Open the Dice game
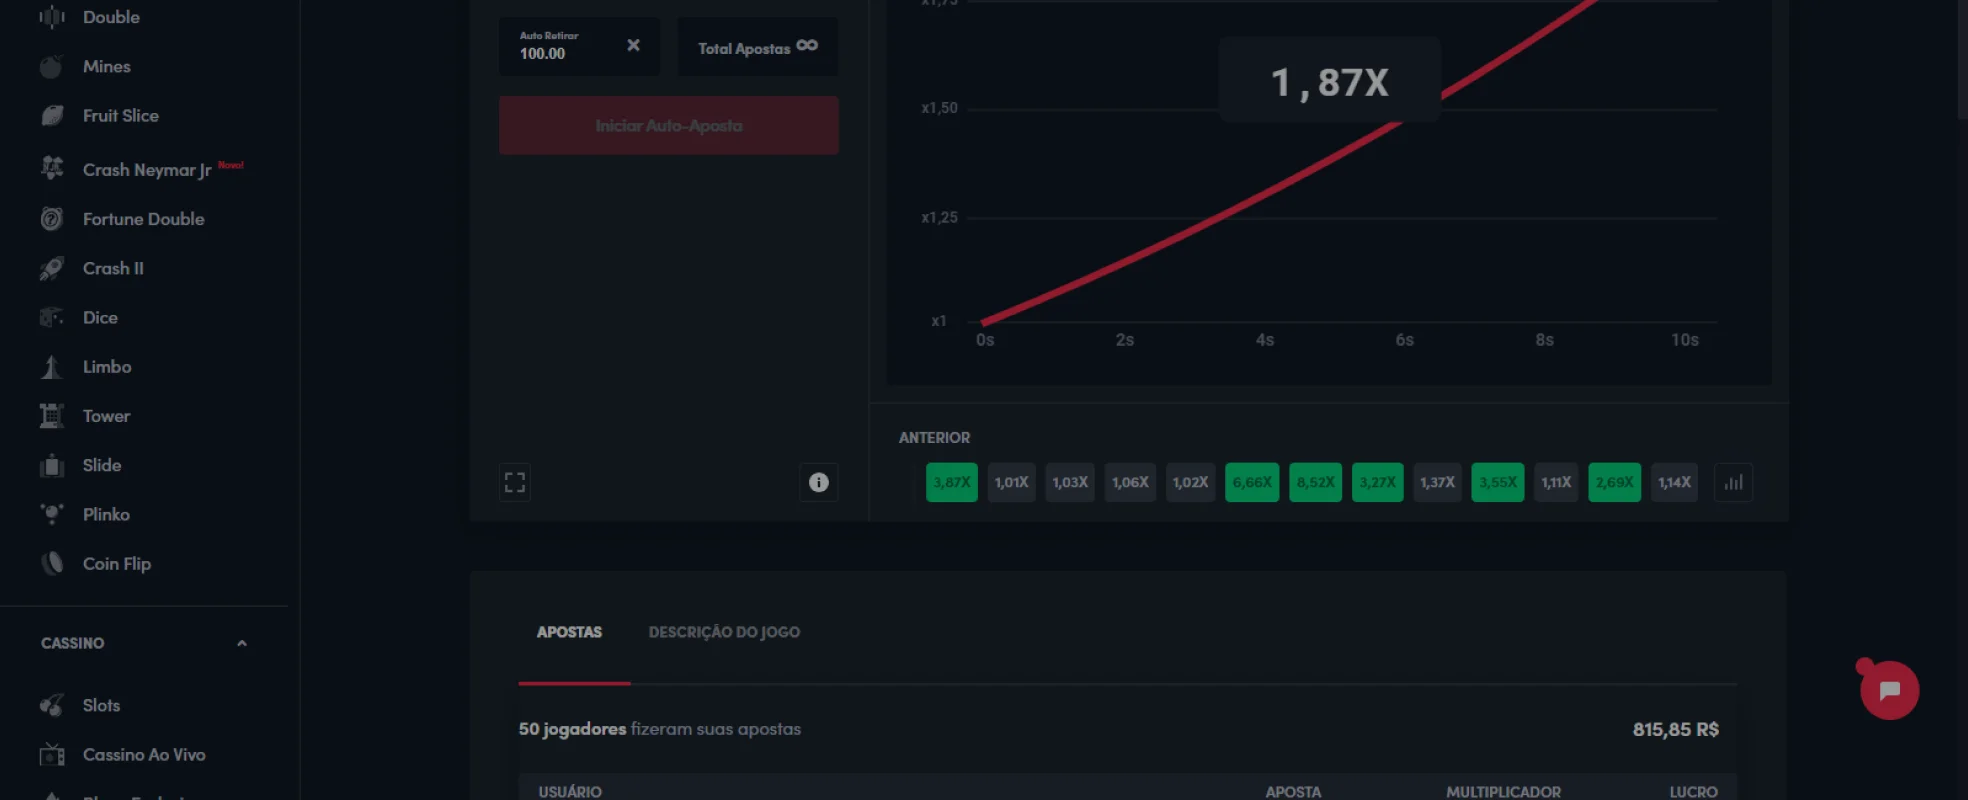This screenshot has width=1968, height=800. [99, 318]
